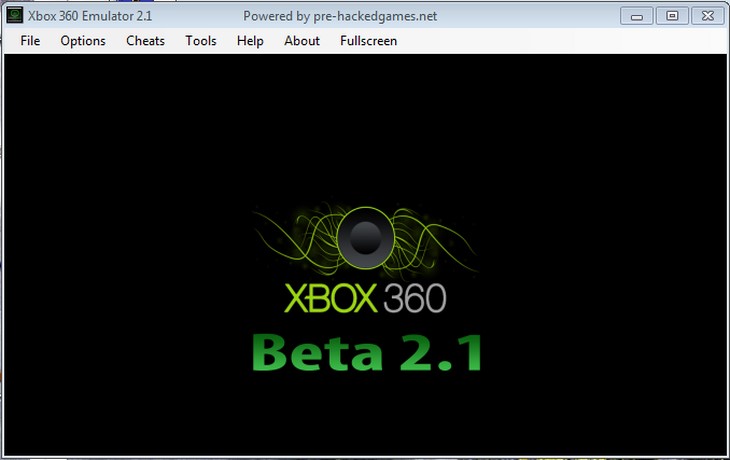Click the Xbox 360 orb logo
This screenshot has height=460, width=730.
tap(365, 238)
